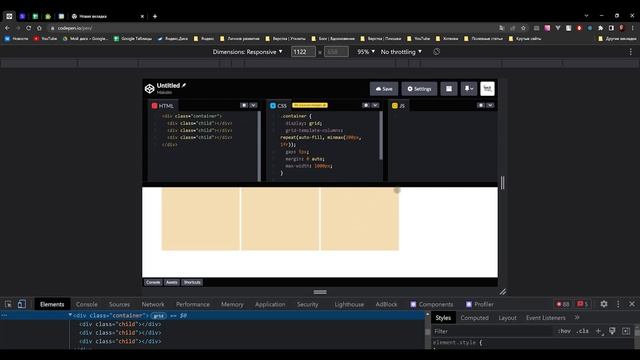The height and width of the screenshot is (360, 640).
Task: Click the styles Filter input
Action: [492, 331]
